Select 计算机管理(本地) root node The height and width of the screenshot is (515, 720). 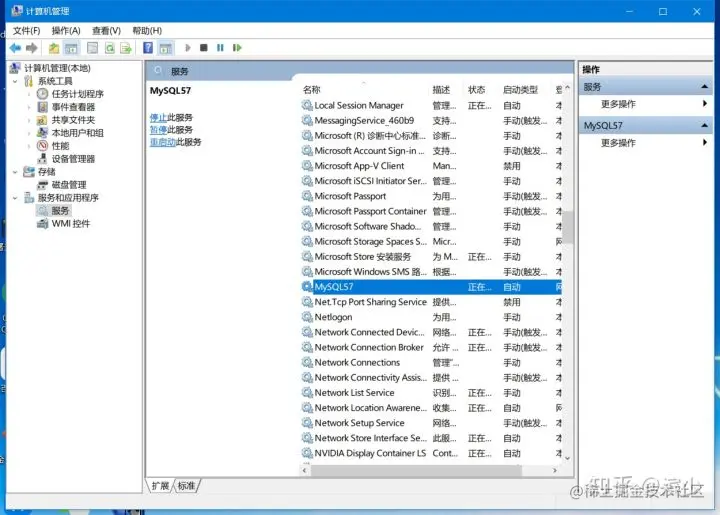click(57, 68)
